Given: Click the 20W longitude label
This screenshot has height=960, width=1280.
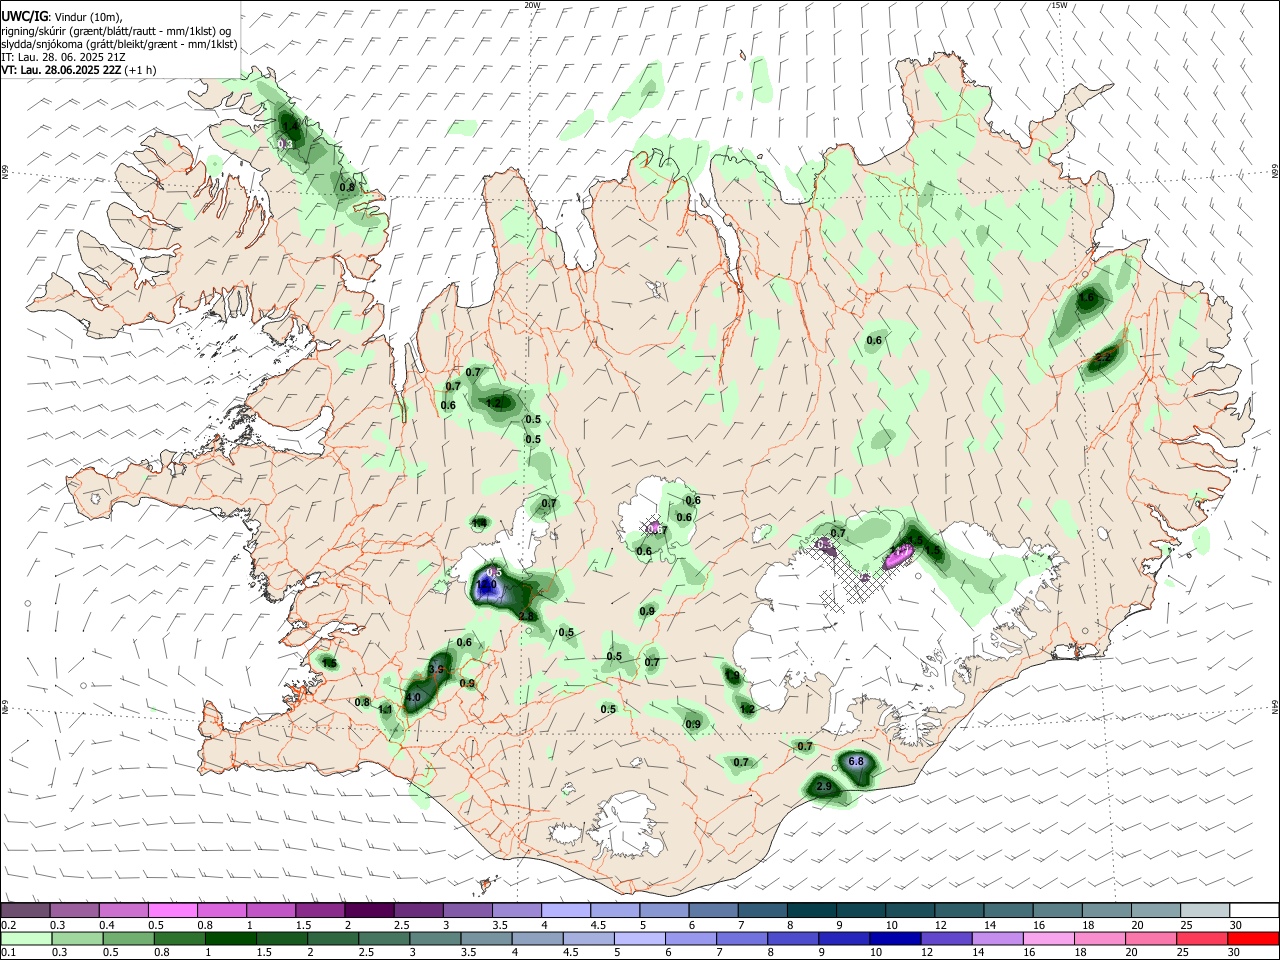Looking at the screenshot, I should (532, 5).
